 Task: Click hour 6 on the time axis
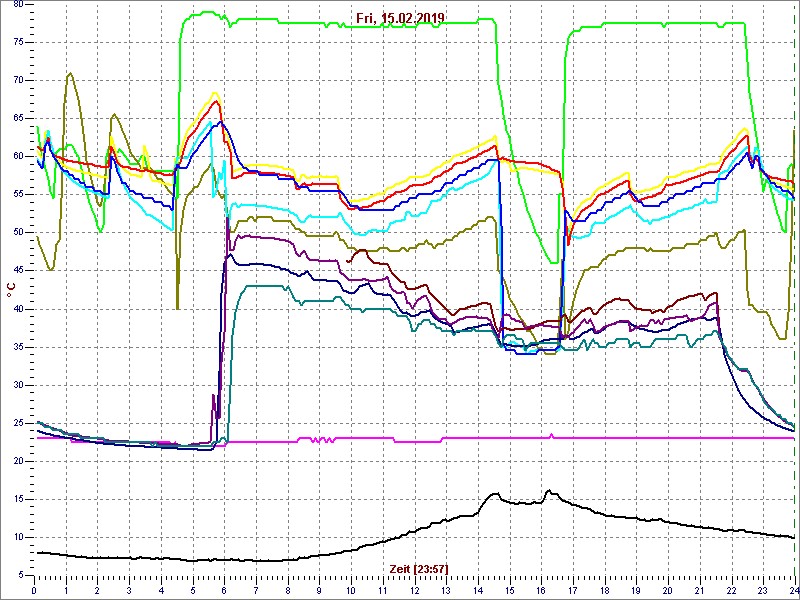[x=224, y=588]
